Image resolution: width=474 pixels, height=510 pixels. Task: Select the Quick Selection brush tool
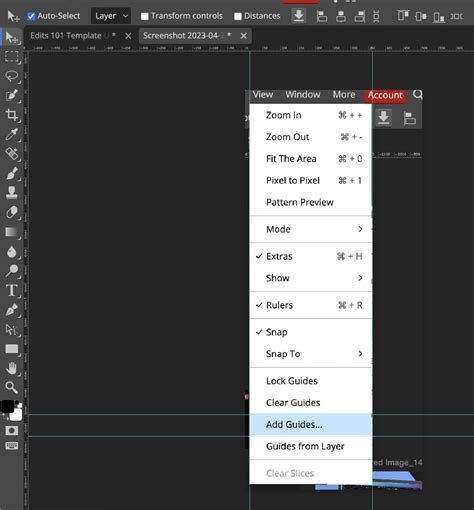click(12, 95)
